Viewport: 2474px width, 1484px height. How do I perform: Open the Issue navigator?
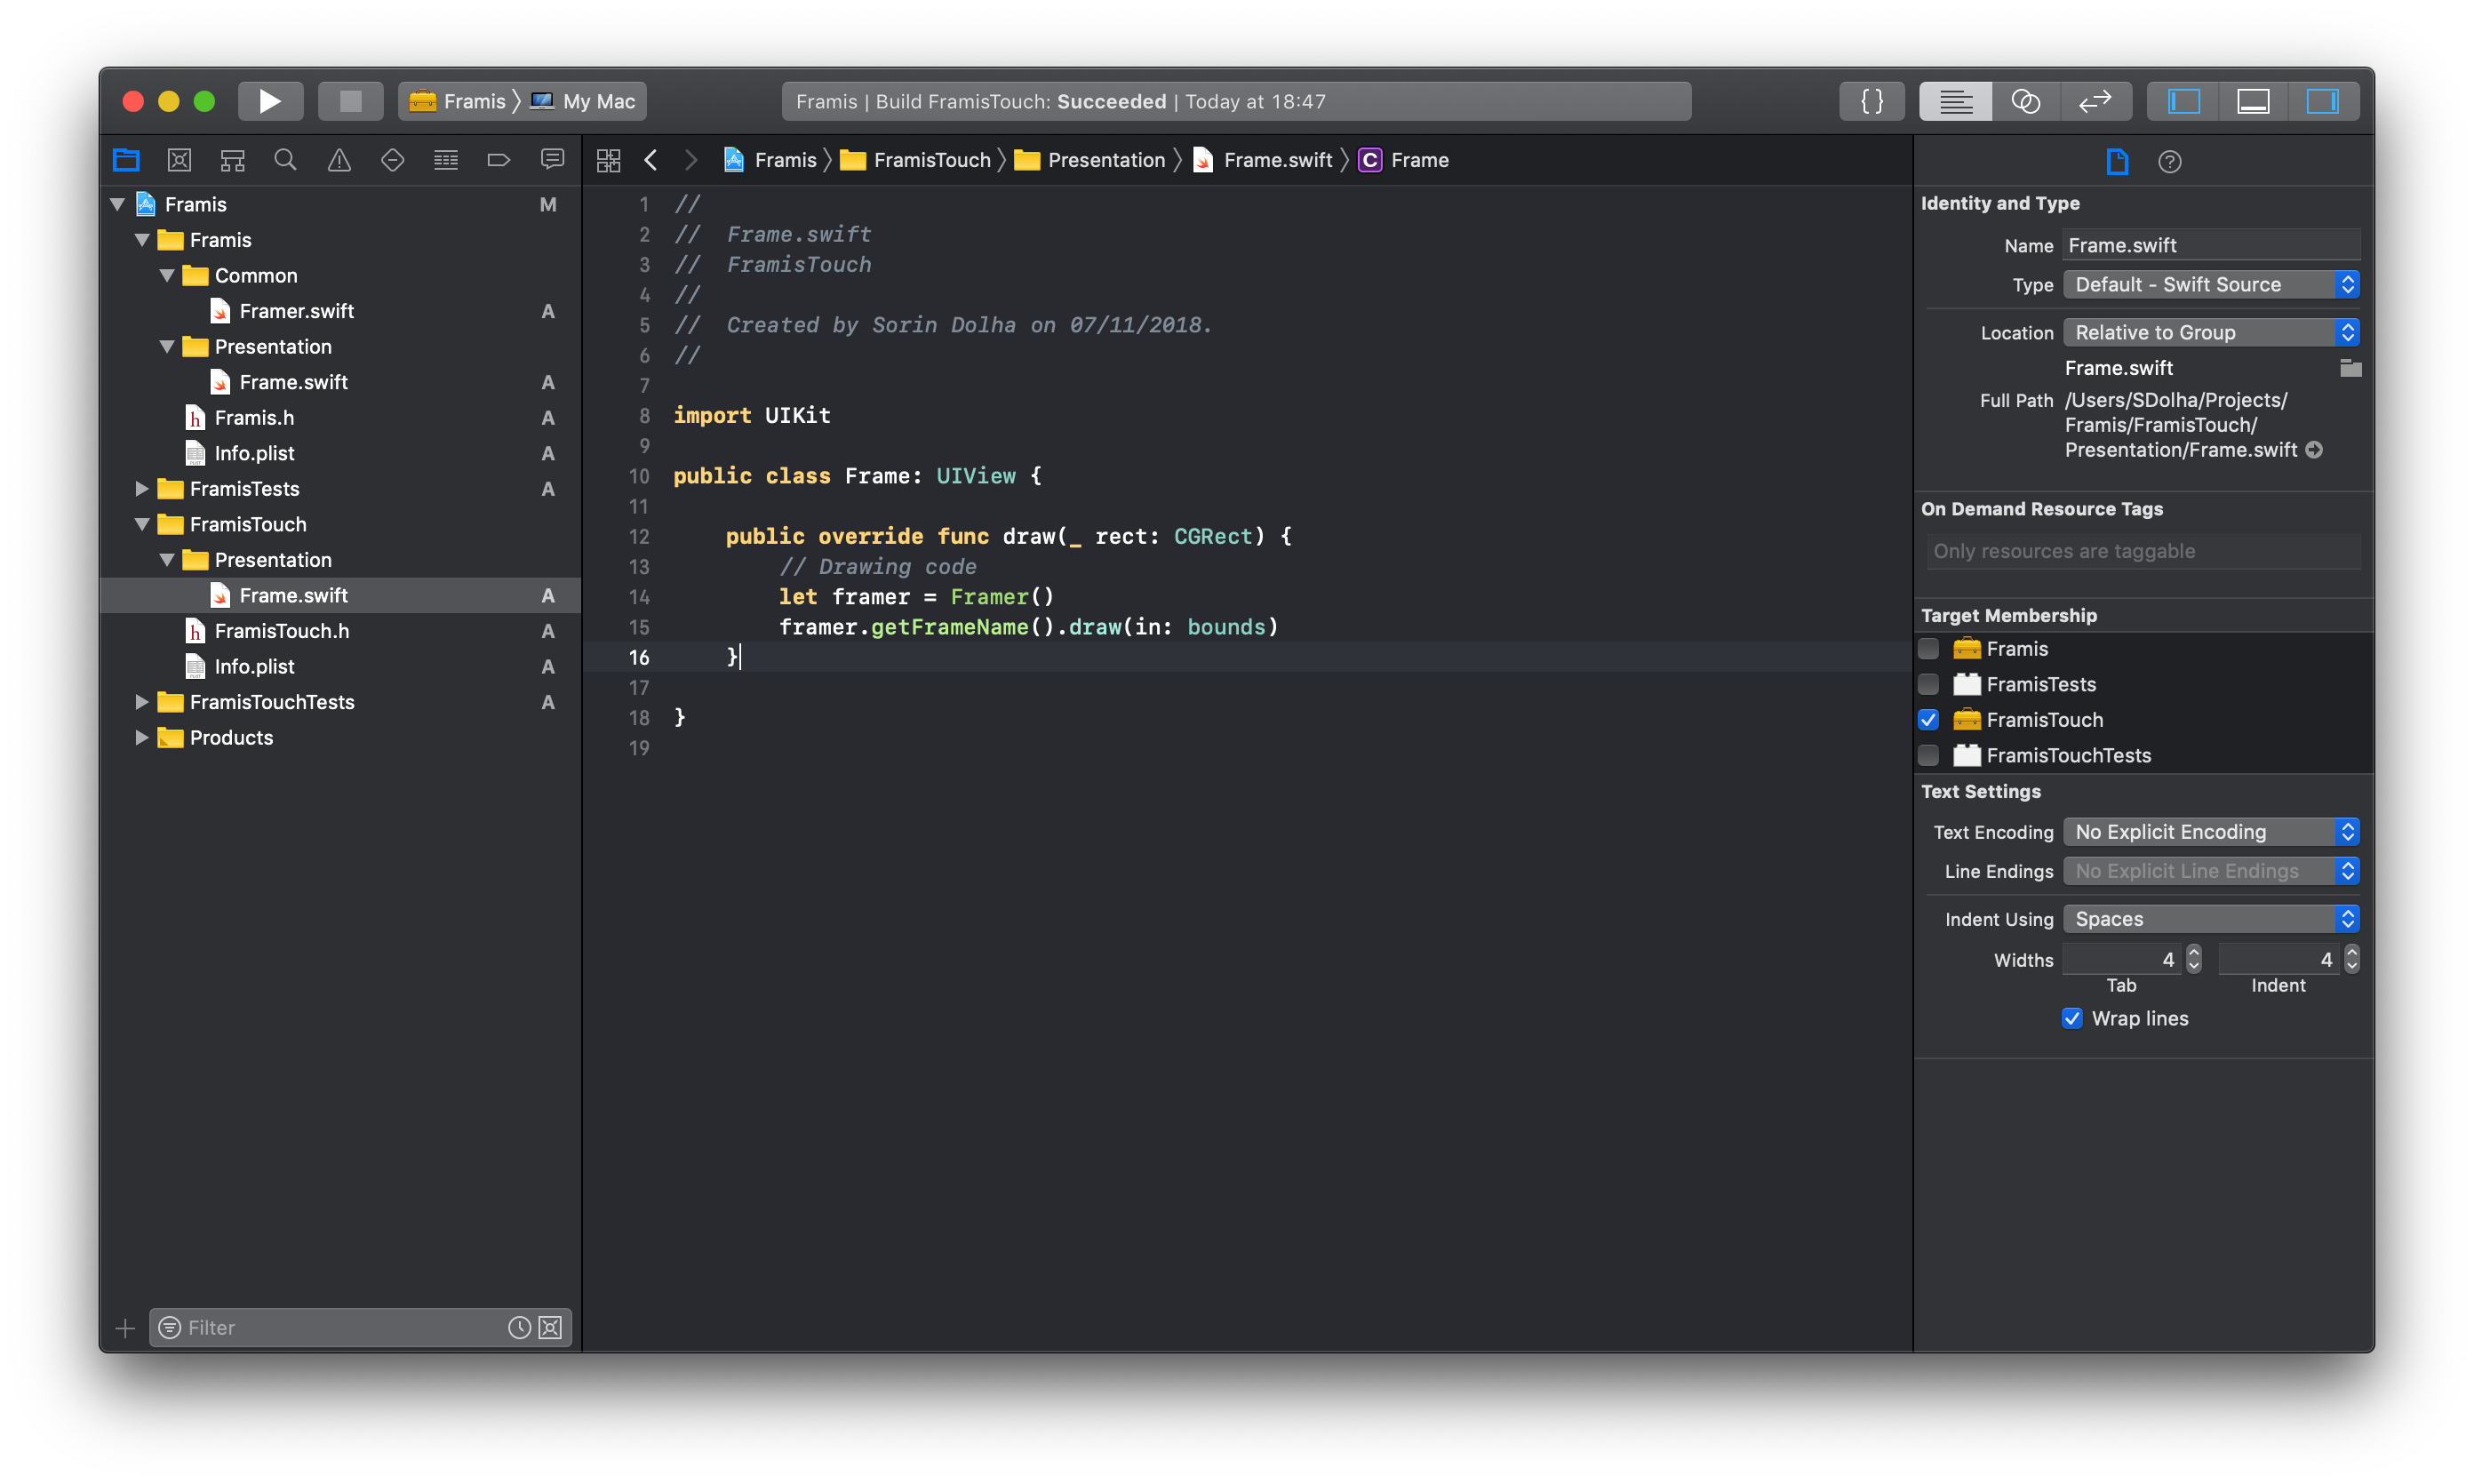(x=339, y=160)
